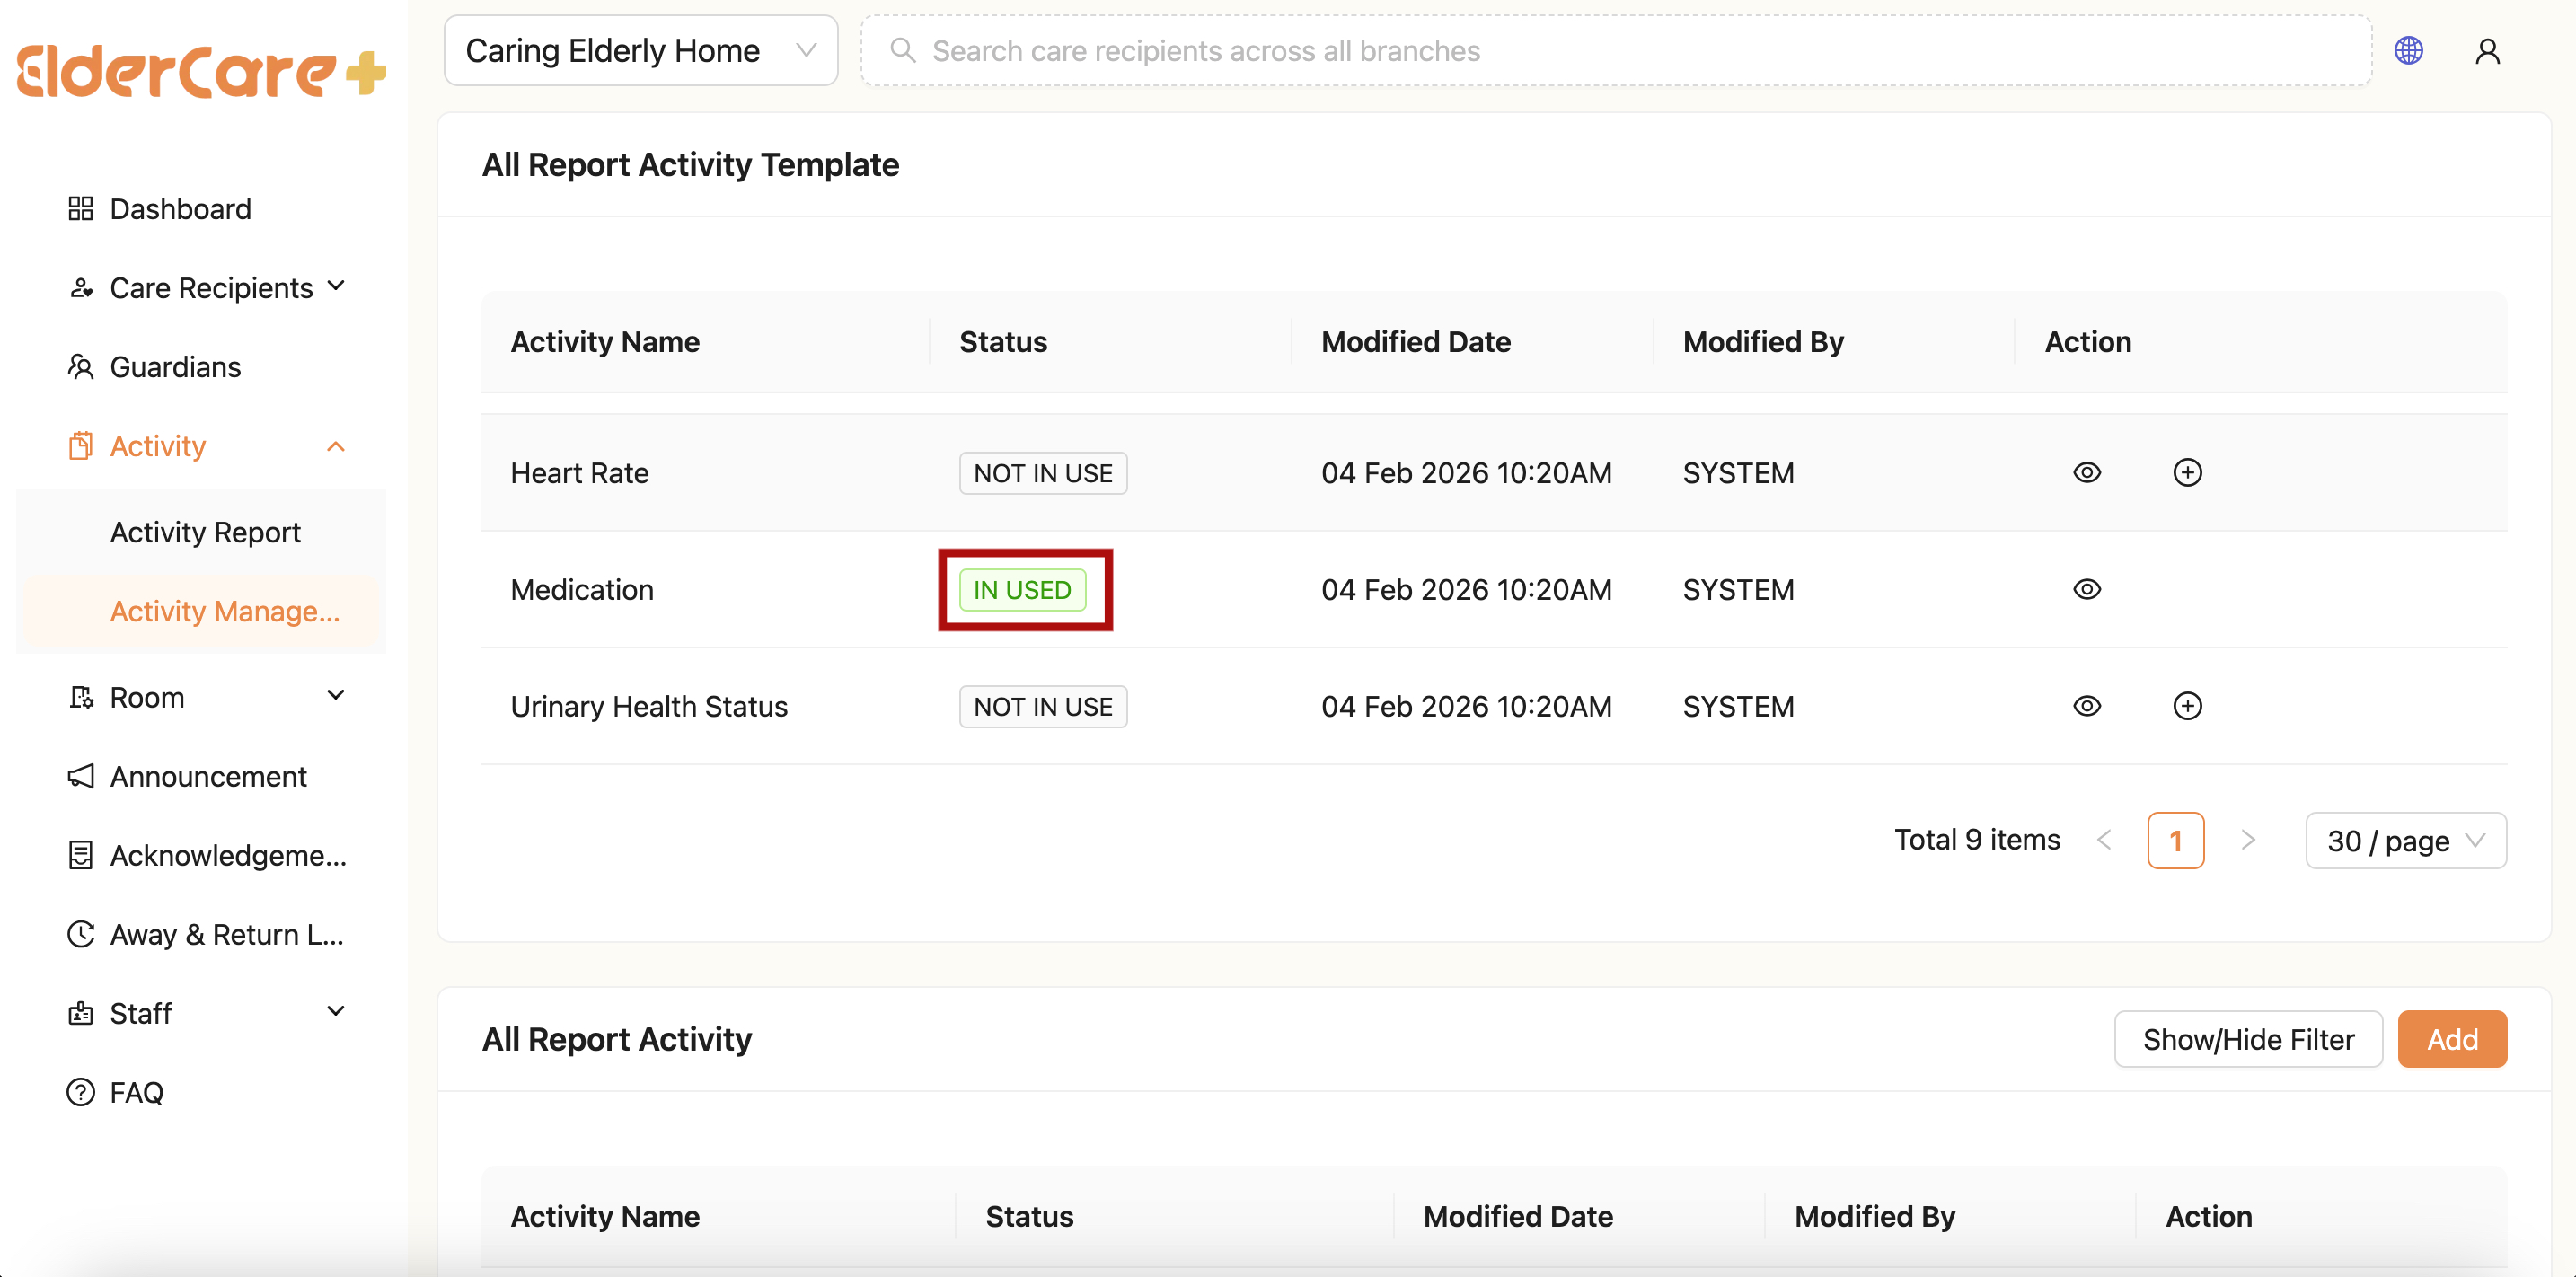Image resolution: width=2576 pixels, height=1277 pixels.
Task: Open Activity Report submenu item
Action: click(205, 532)
